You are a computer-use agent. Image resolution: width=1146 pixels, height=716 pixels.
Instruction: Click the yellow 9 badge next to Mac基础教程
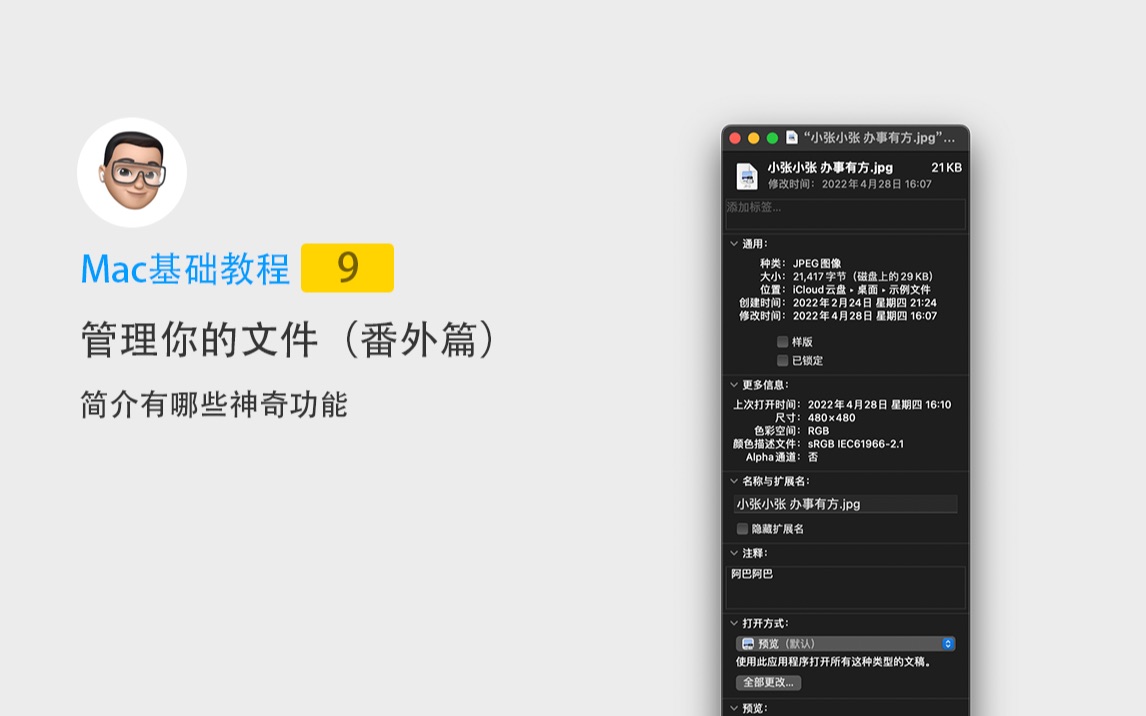tap(347, 268)
